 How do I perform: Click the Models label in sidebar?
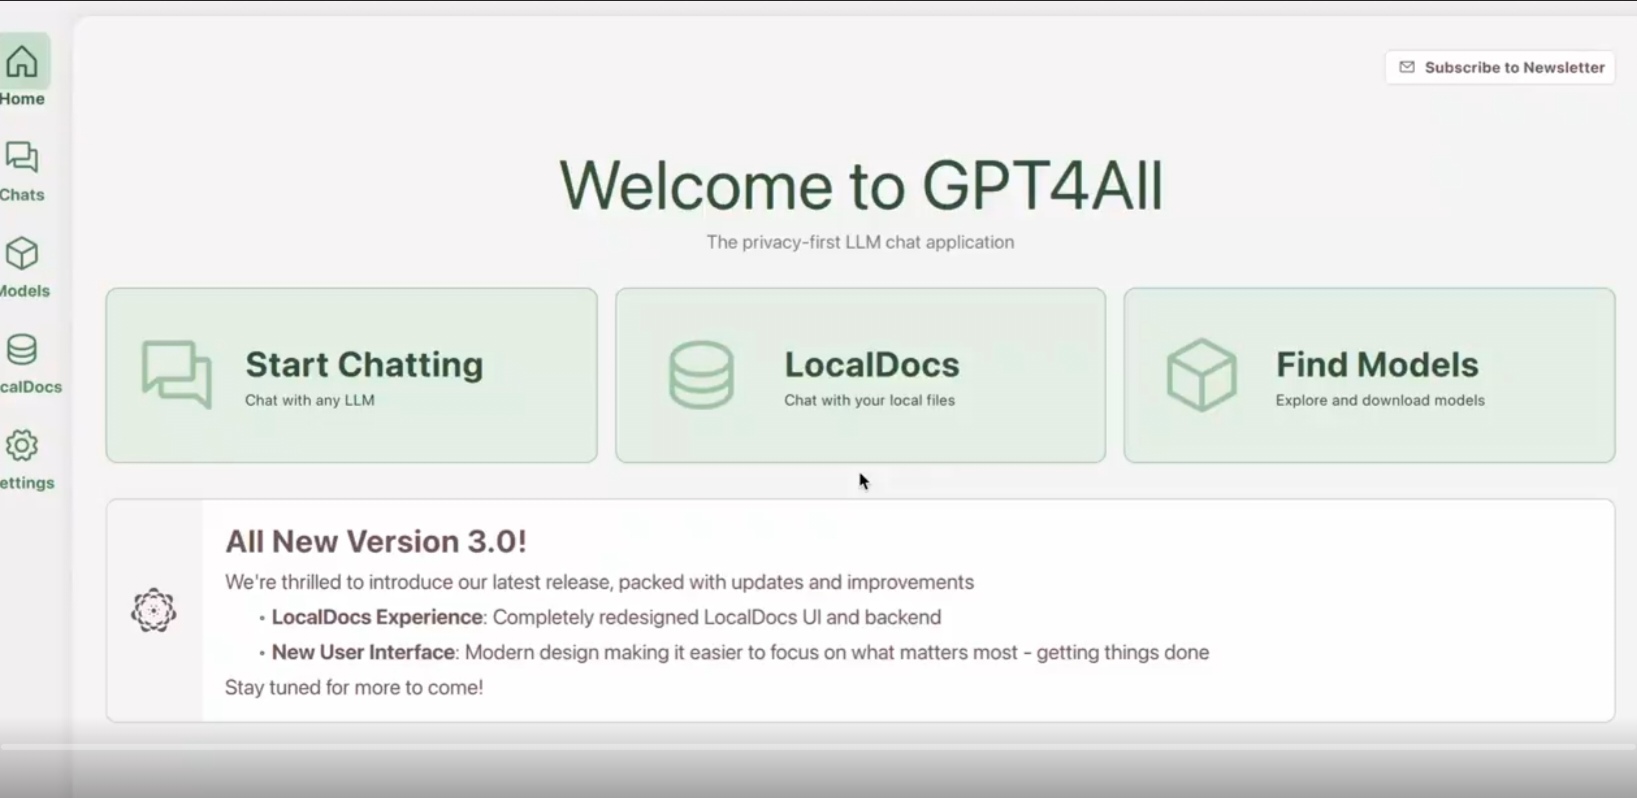coord(25,291)
